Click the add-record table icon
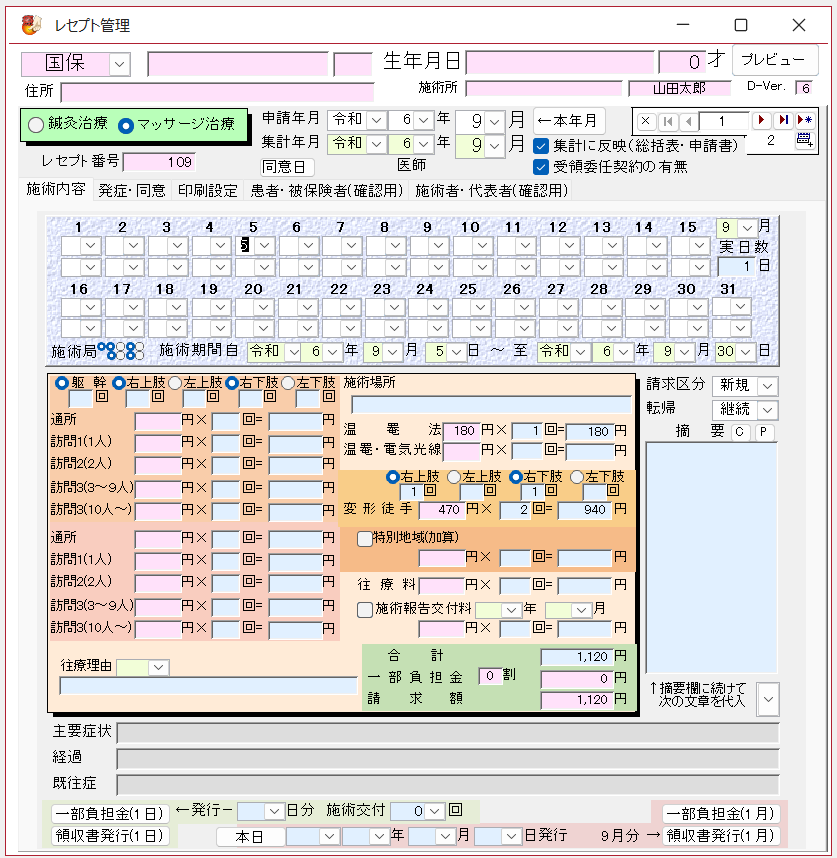Viewport: 837px width, 858px height. click(x=804, y=142)
